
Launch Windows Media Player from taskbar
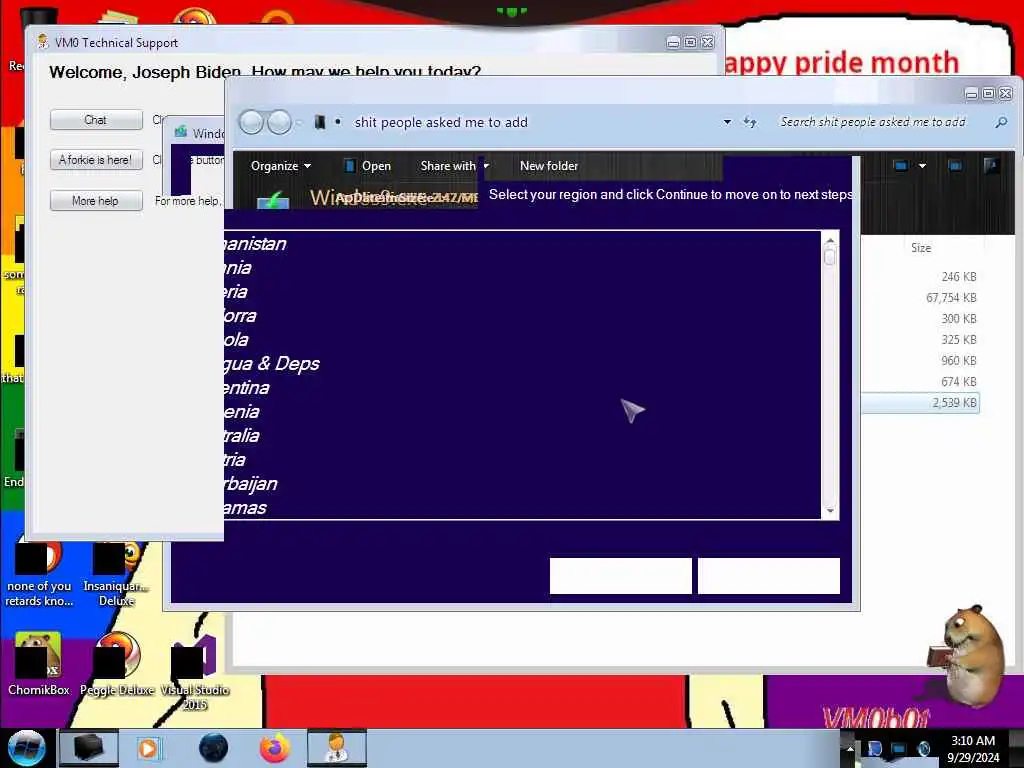click(148, 748)
